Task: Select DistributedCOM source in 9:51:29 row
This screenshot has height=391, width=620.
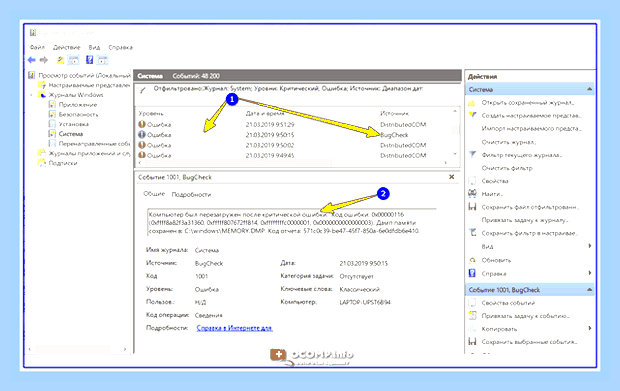Action: [x=403, y=125]
